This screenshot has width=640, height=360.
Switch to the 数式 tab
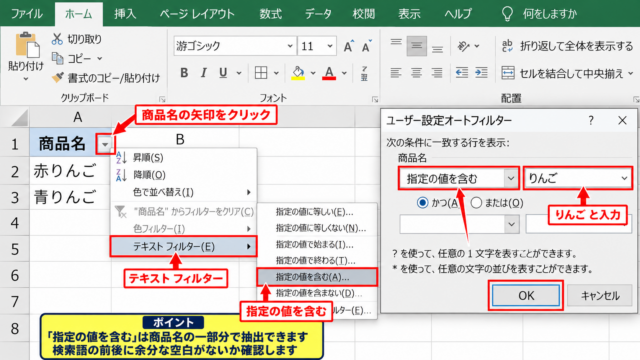[x=270, y=14]
